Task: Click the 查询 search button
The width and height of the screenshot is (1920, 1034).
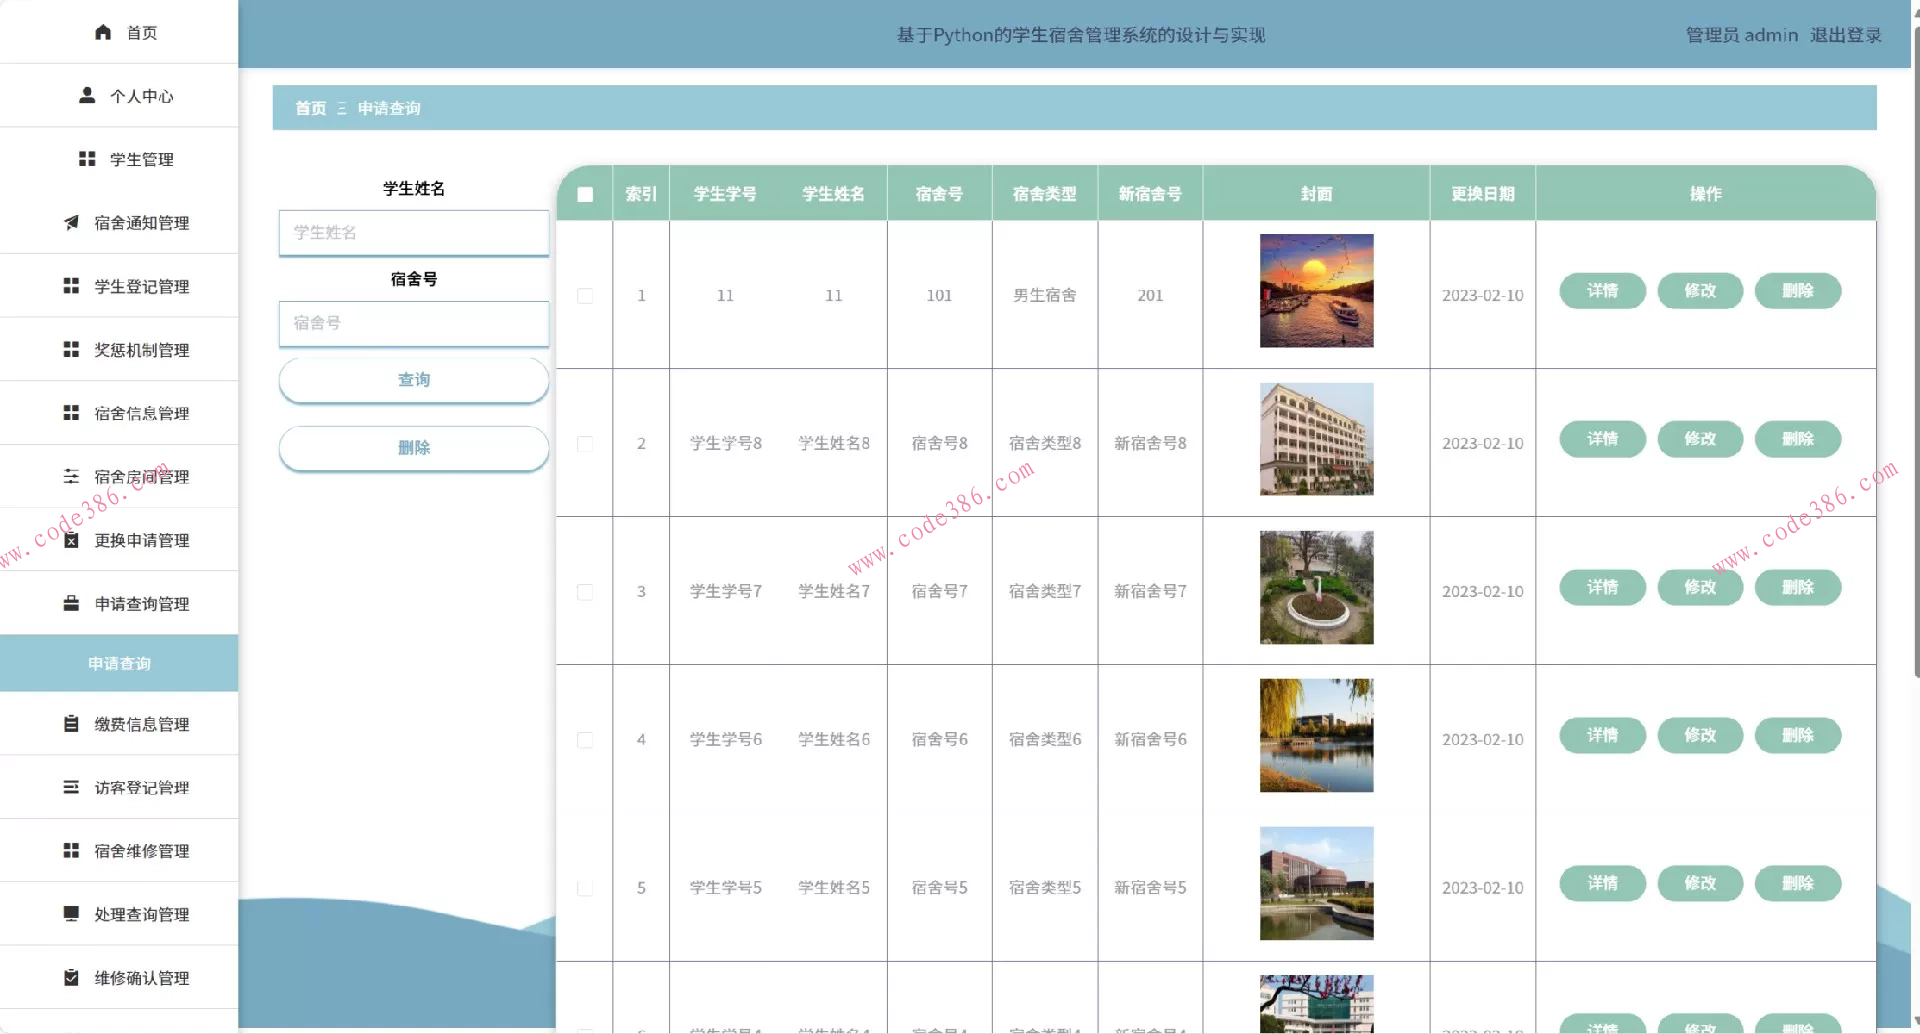Action: (413, 380)
